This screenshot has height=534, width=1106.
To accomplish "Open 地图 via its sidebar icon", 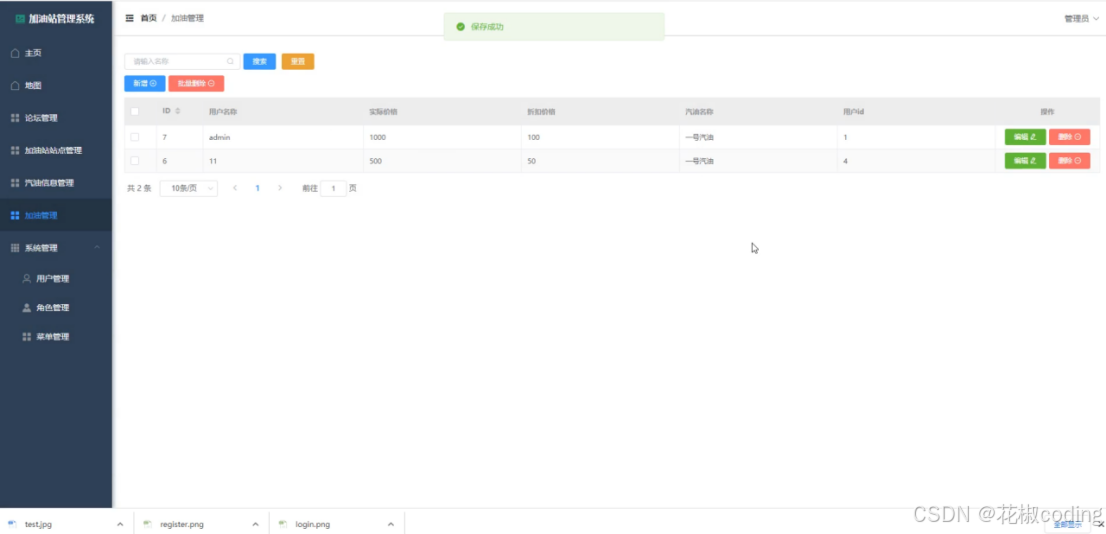I will click(15, 85).
